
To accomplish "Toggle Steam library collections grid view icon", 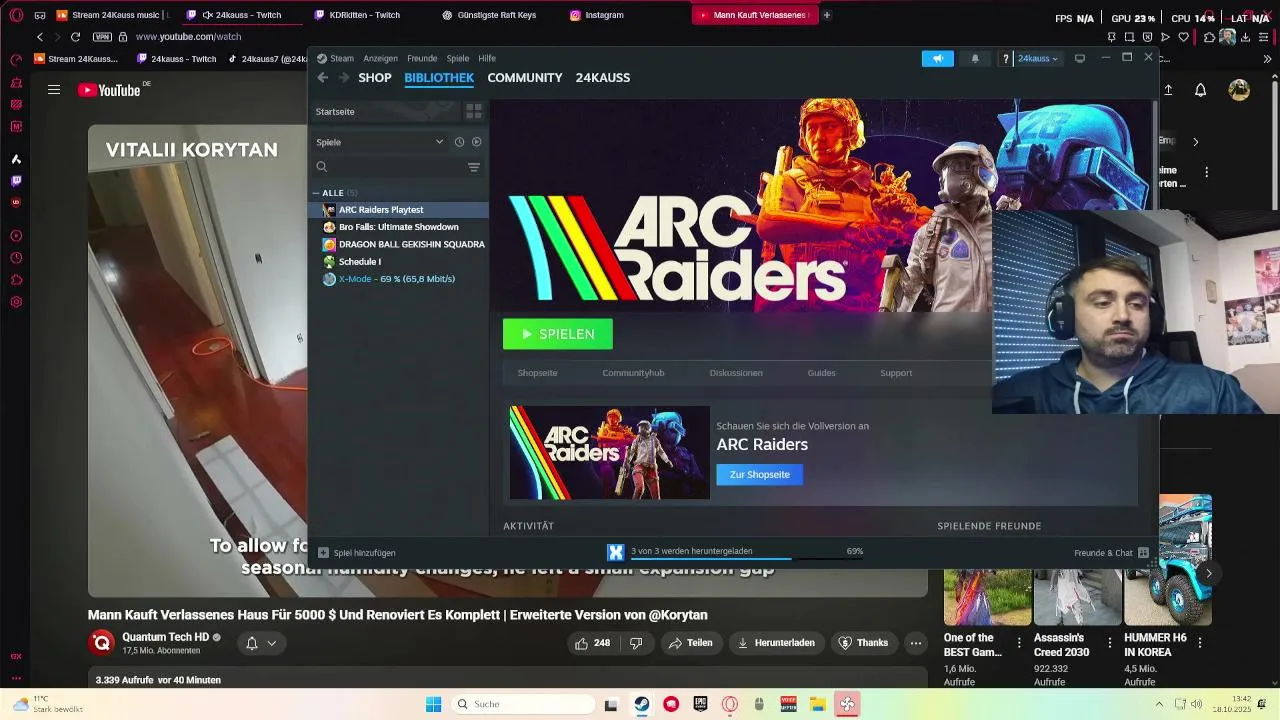I will coord(474,111).
